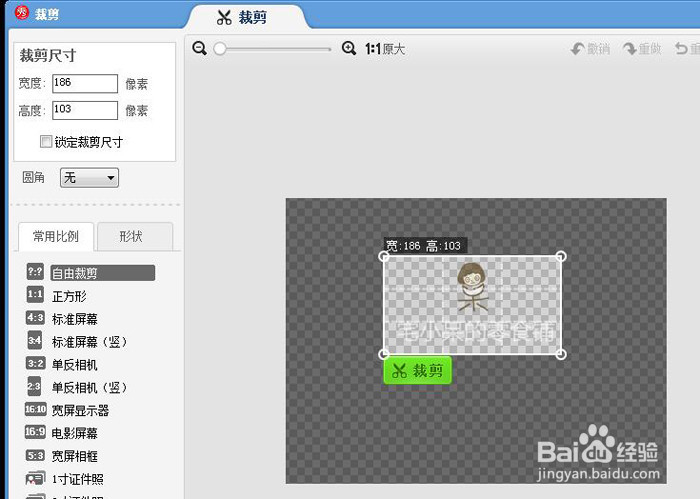Switch to the 常用比例 tab
Image resolution: width=700 pixels, height=499 pixels.
(56, 236)
